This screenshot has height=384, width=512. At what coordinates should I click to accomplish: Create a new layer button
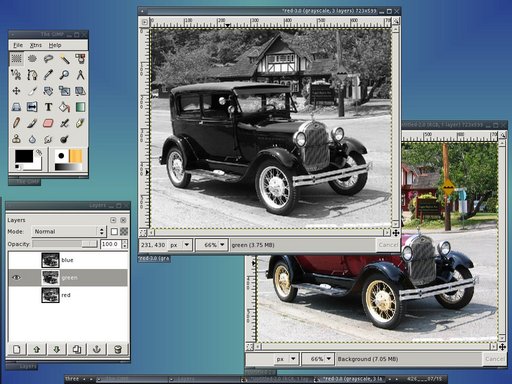17,349
